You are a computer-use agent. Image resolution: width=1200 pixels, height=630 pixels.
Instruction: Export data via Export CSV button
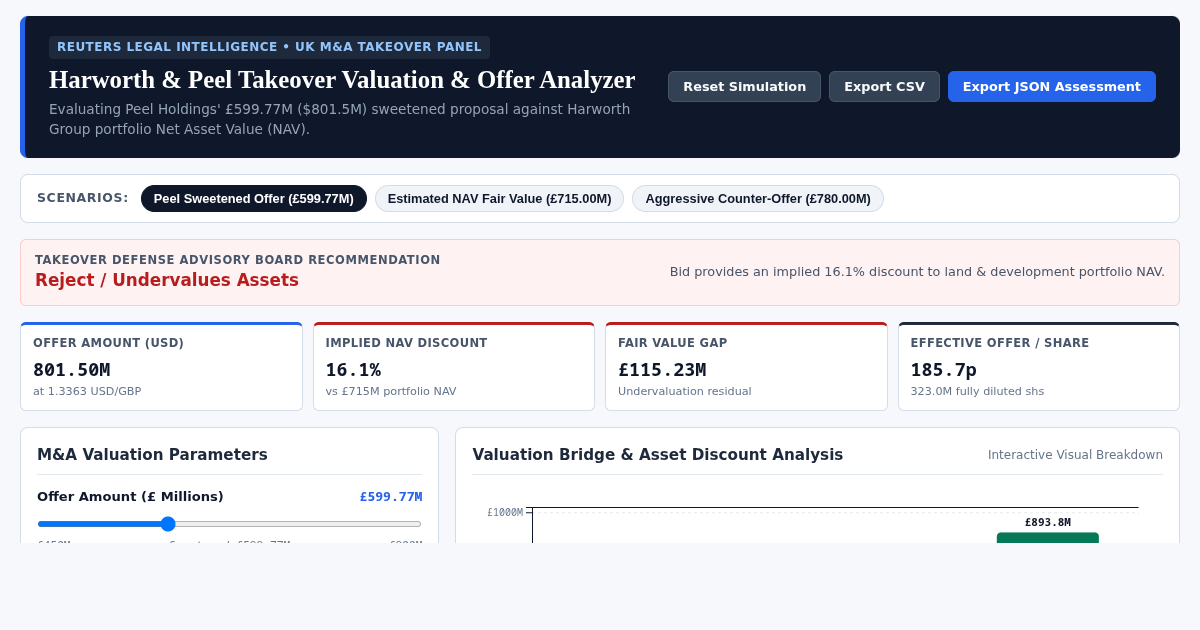(884, 86)
